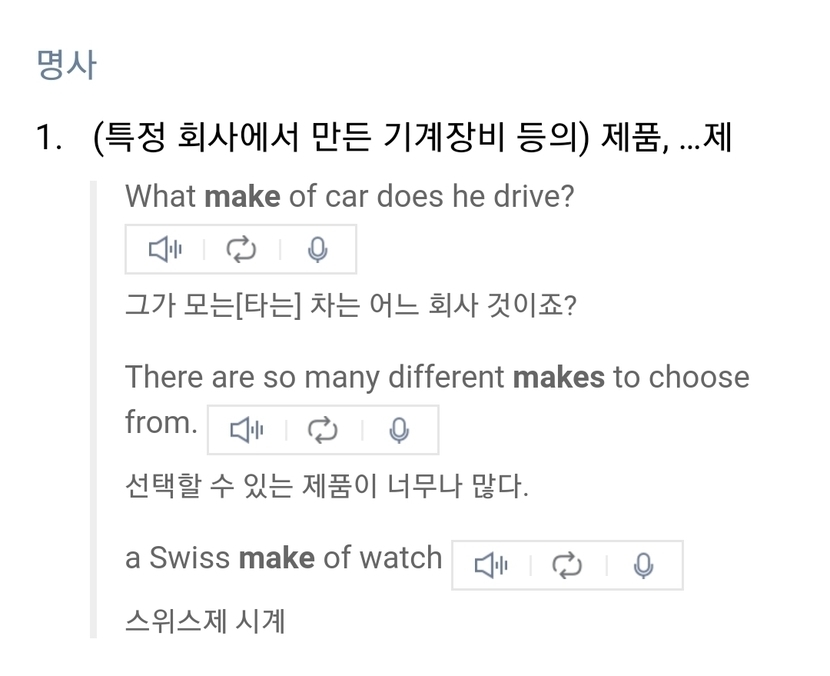Play audio for "so many different makes" sentence
This screenshot has width=830, height=676.
tap(247, 430)
